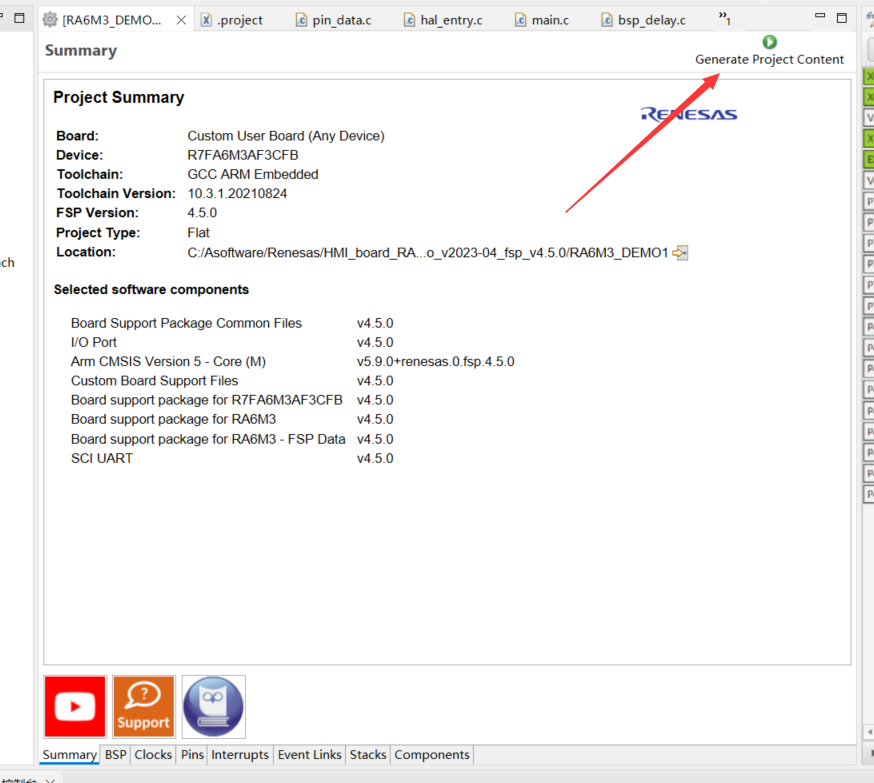Click the Toolchain Version value 10.3.1.20210824
Screen dimensions: 874x783
[237, 193]
